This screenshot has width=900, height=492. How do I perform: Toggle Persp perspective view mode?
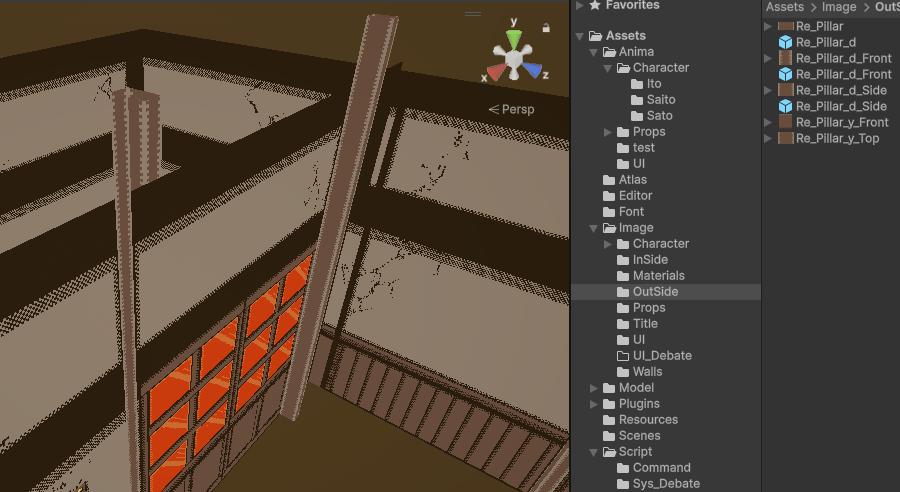pos(511,109)
